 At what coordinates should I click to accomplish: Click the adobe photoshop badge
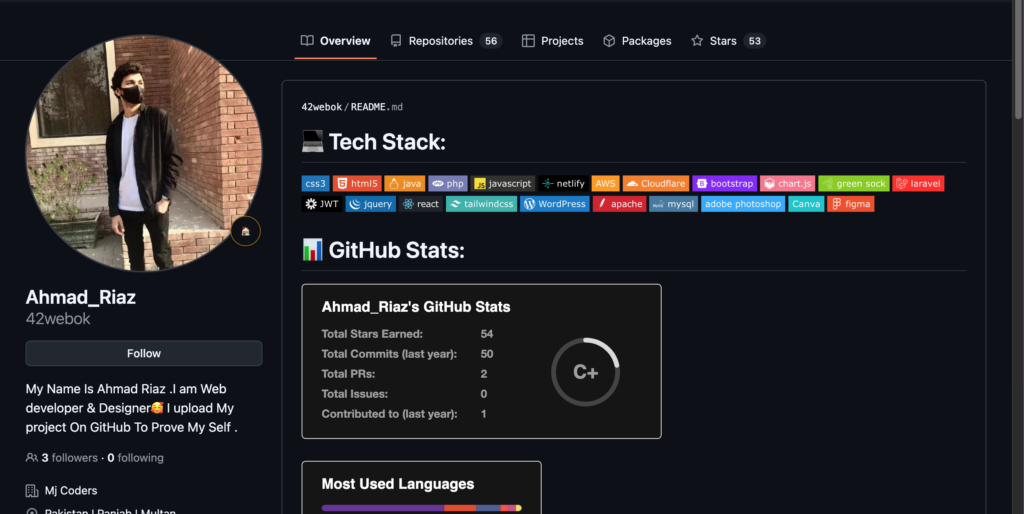[743, 204]
